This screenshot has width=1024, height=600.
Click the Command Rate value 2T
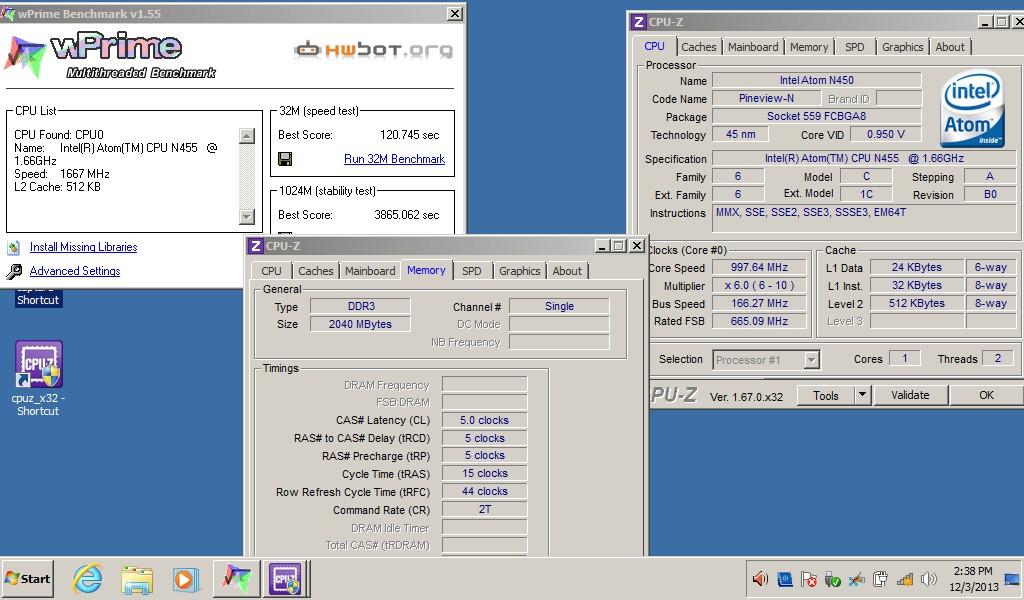tap(484, 509)
